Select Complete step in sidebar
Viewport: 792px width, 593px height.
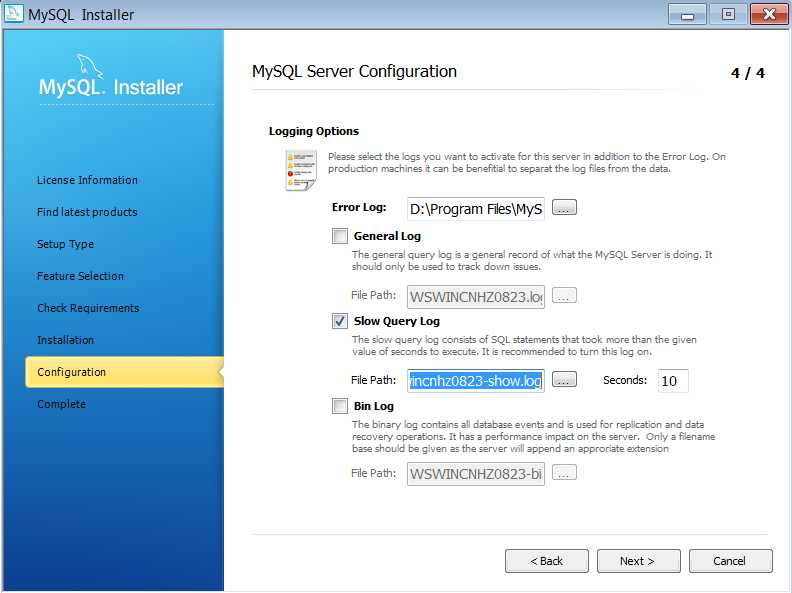click(x=62, y=404)
